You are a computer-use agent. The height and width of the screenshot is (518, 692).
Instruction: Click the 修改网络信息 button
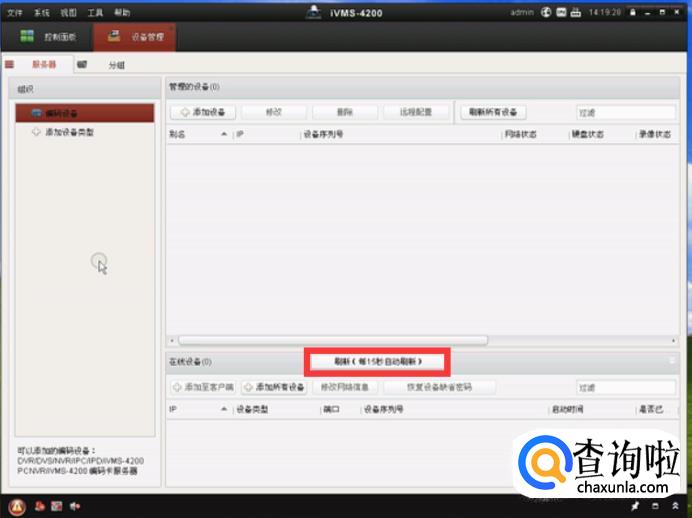(x=345, y=387)
